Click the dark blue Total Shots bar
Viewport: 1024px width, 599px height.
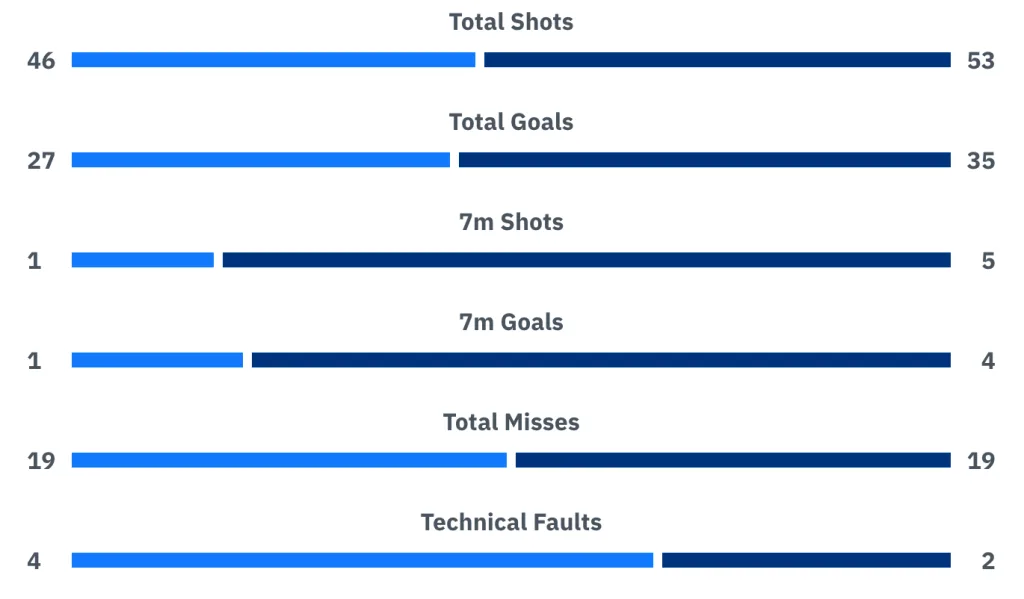point(717,60)
